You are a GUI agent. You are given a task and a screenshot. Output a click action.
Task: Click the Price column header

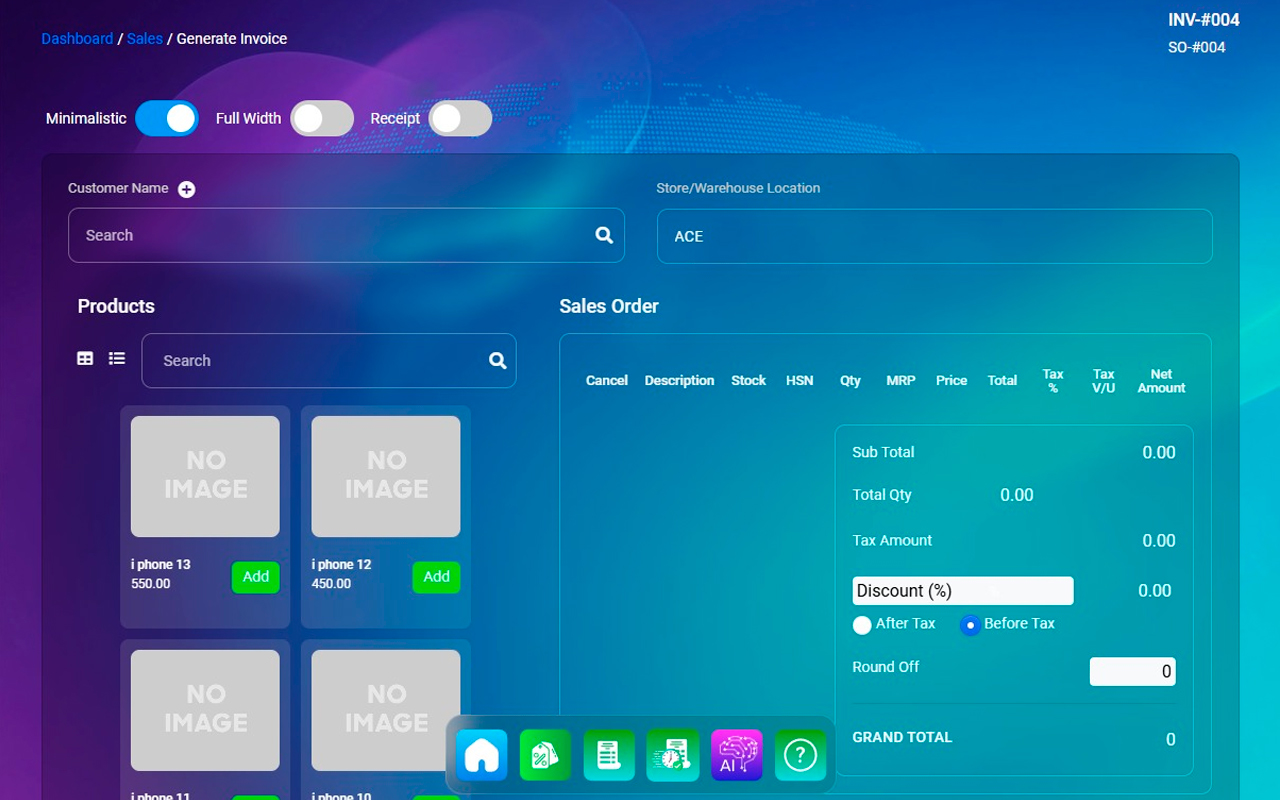(952, 381)
